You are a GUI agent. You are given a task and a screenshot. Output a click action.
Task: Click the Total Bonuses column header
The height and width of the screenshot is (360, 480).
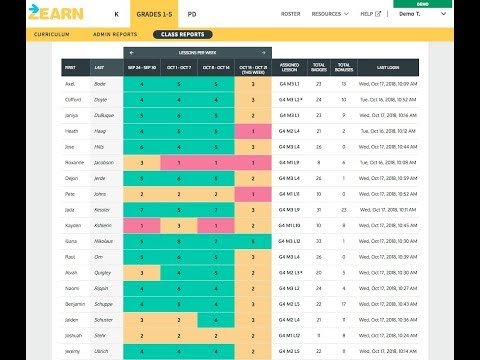coord(344,68)
